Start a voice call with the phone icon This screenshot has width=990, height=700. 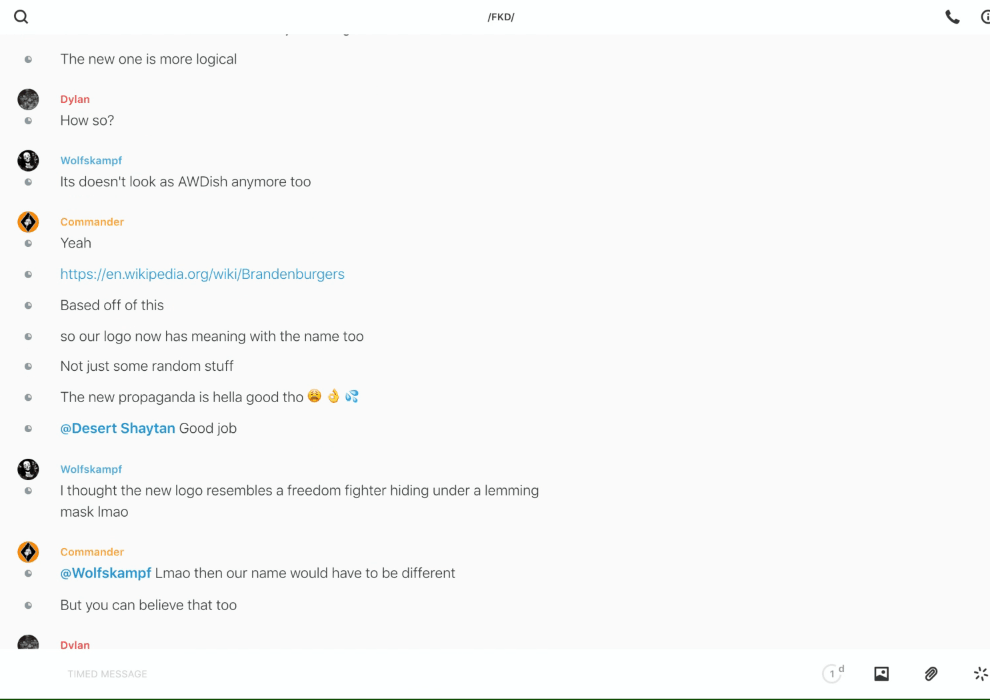(x=952, y=17)
